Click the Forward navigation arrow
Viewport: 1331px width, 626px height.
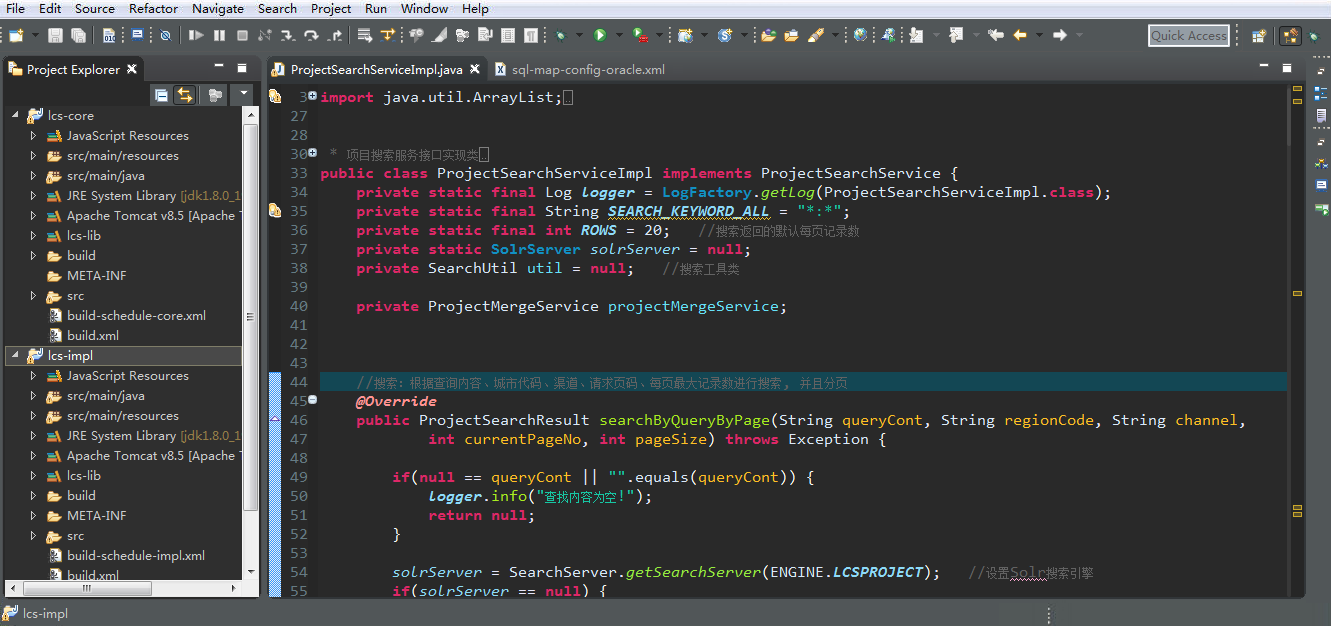[1060, 35]
